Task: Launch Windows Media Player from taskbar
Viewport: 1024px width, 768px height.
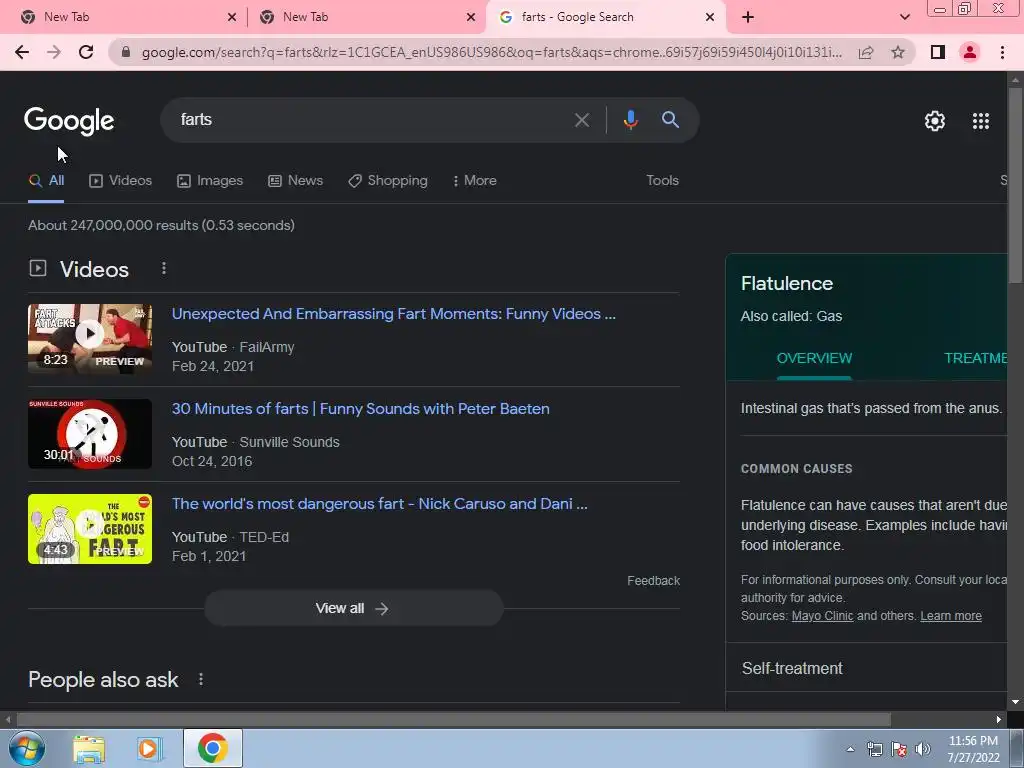Action: coord(149,749)
